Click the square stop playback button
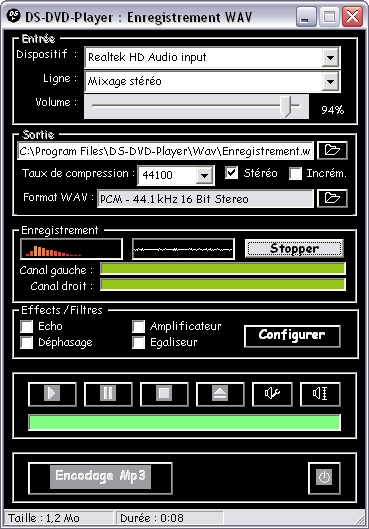The image size is (369, 529). tap(164, 393)
